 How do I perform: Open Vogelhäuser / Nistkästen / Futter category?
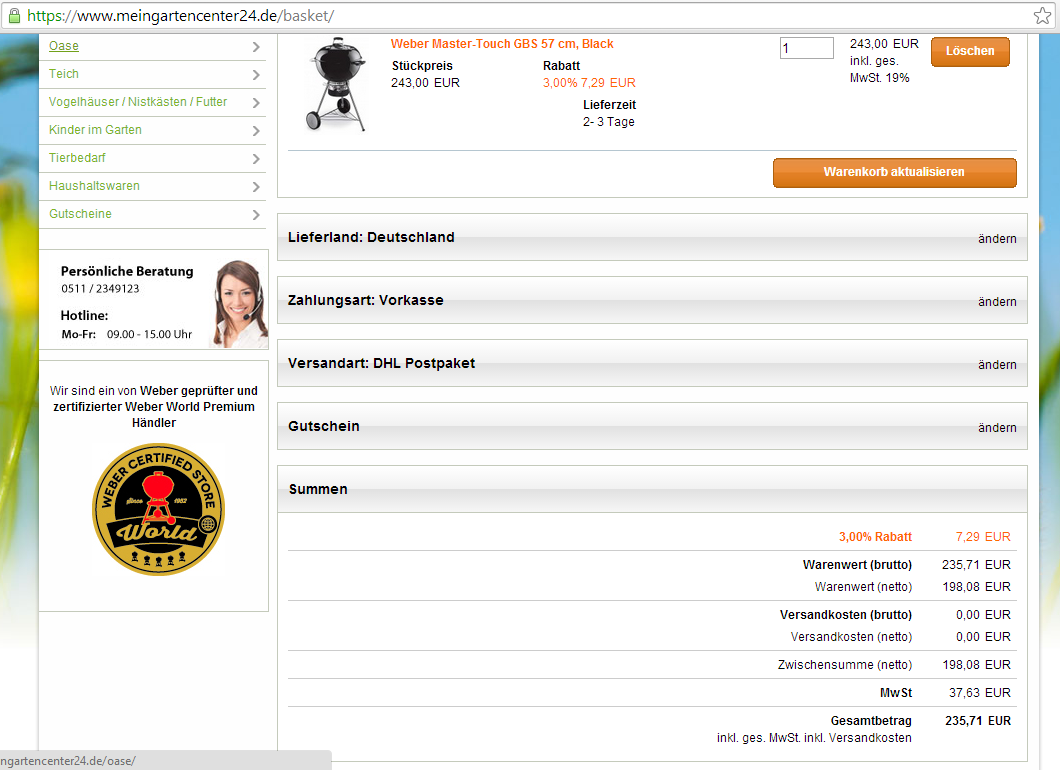pyautogui.click(x=138, y=101)
